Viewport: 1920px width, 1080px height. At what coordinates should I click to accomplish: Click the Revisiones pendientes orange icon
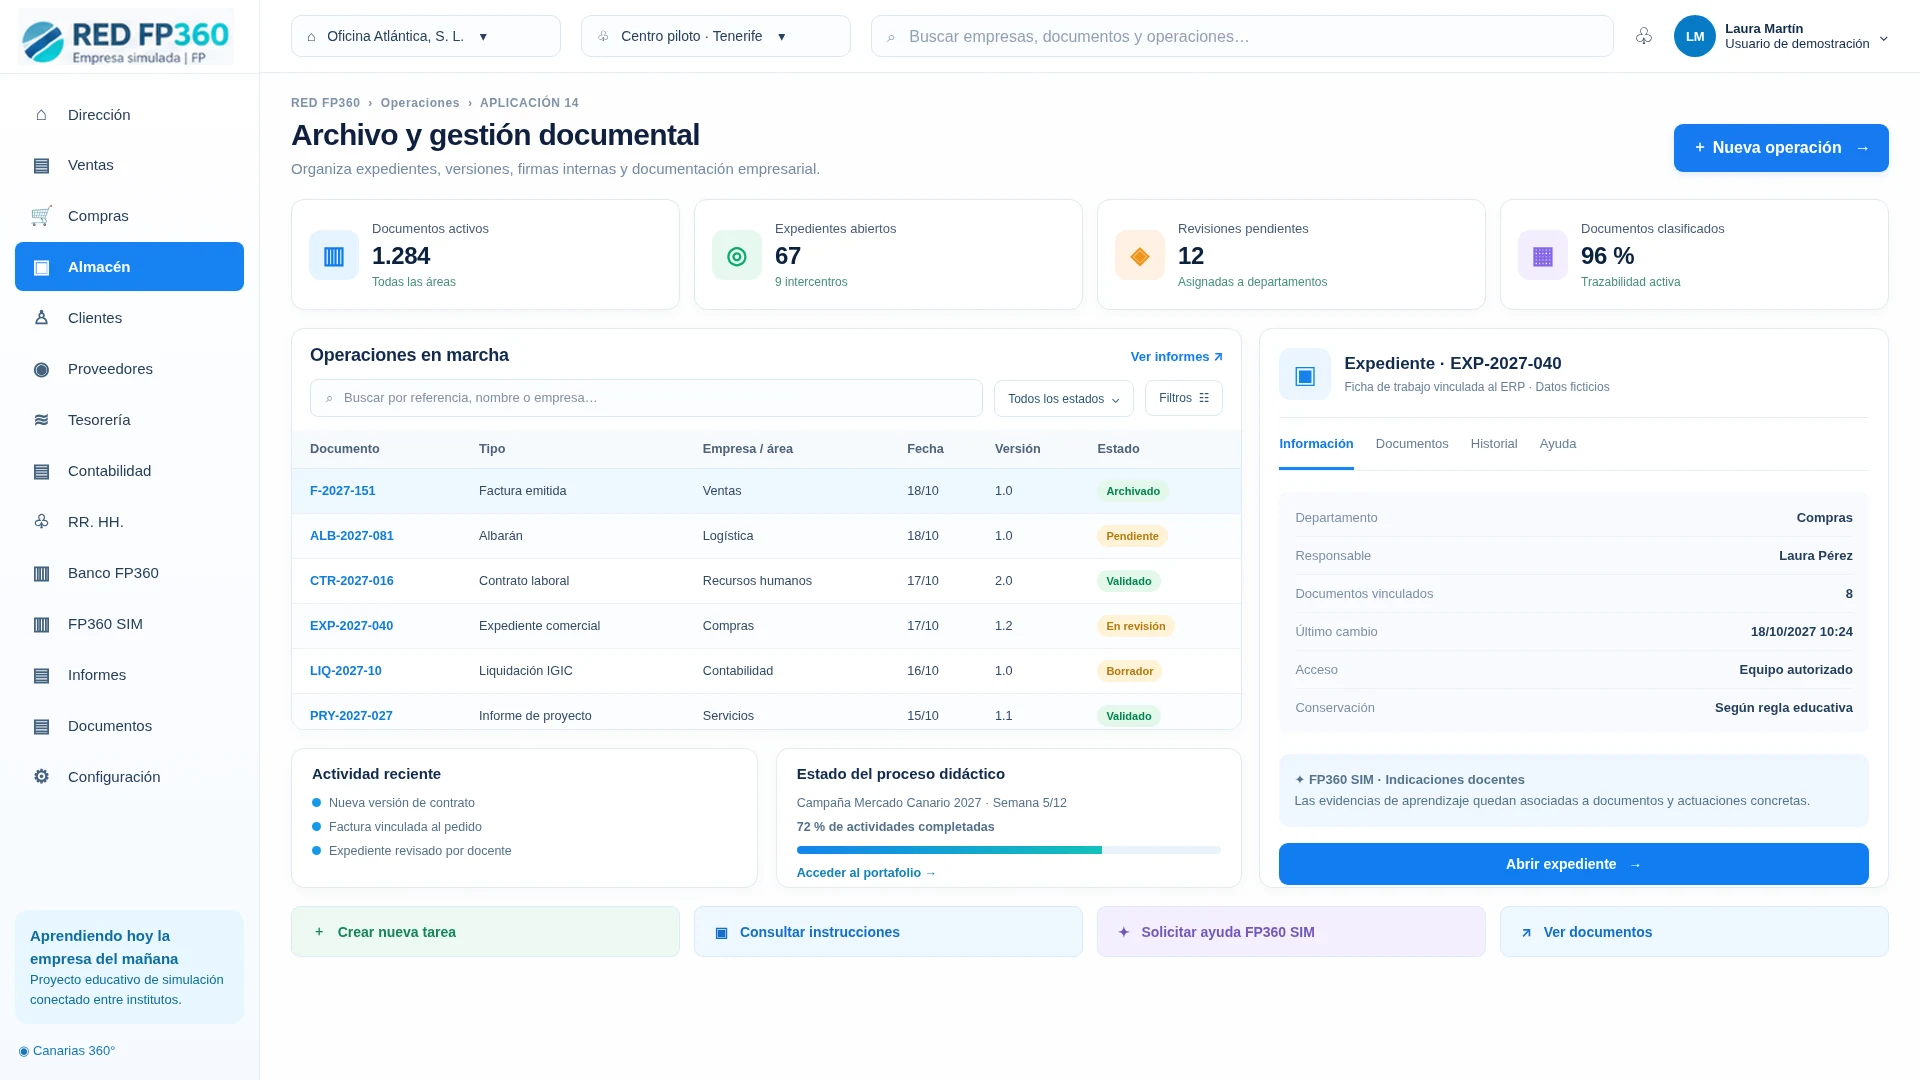pyautogui.click(x=1140, y=256)
